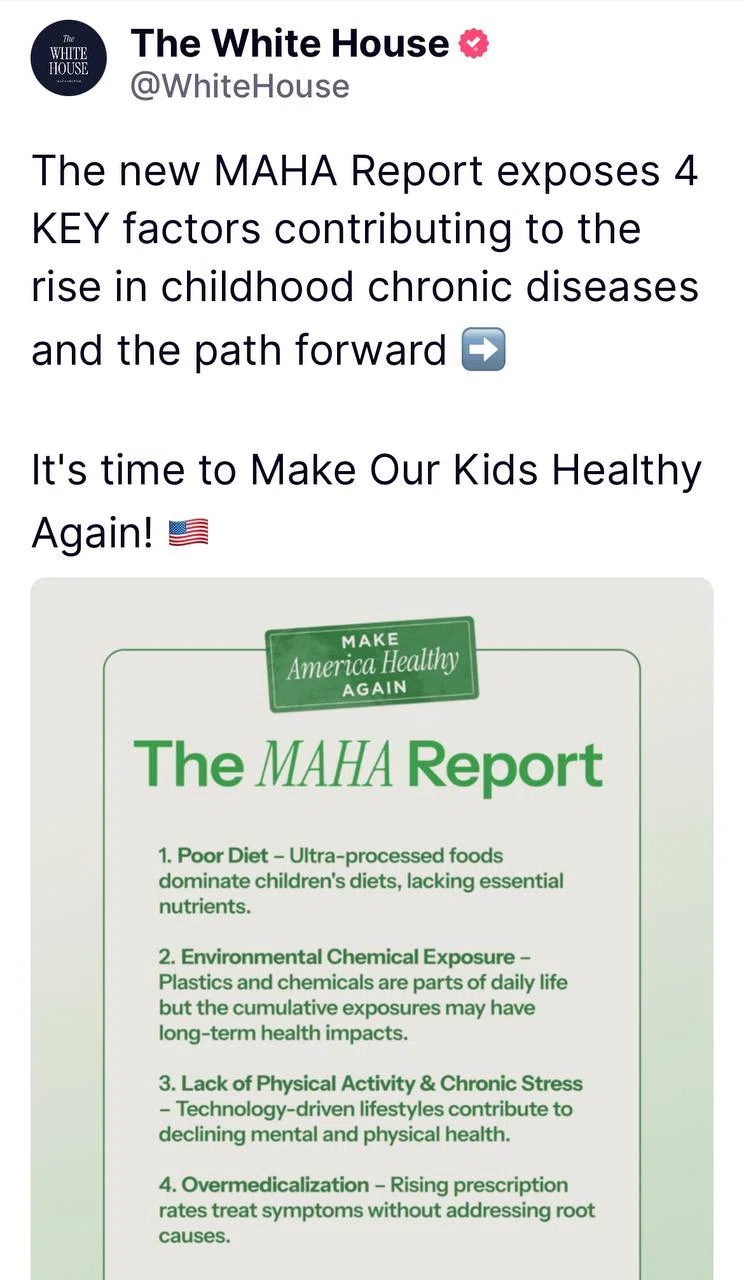Select the Environmental Chemical Exposure item
Viewport: 744px width, 1280px height.
click(362, 995)
